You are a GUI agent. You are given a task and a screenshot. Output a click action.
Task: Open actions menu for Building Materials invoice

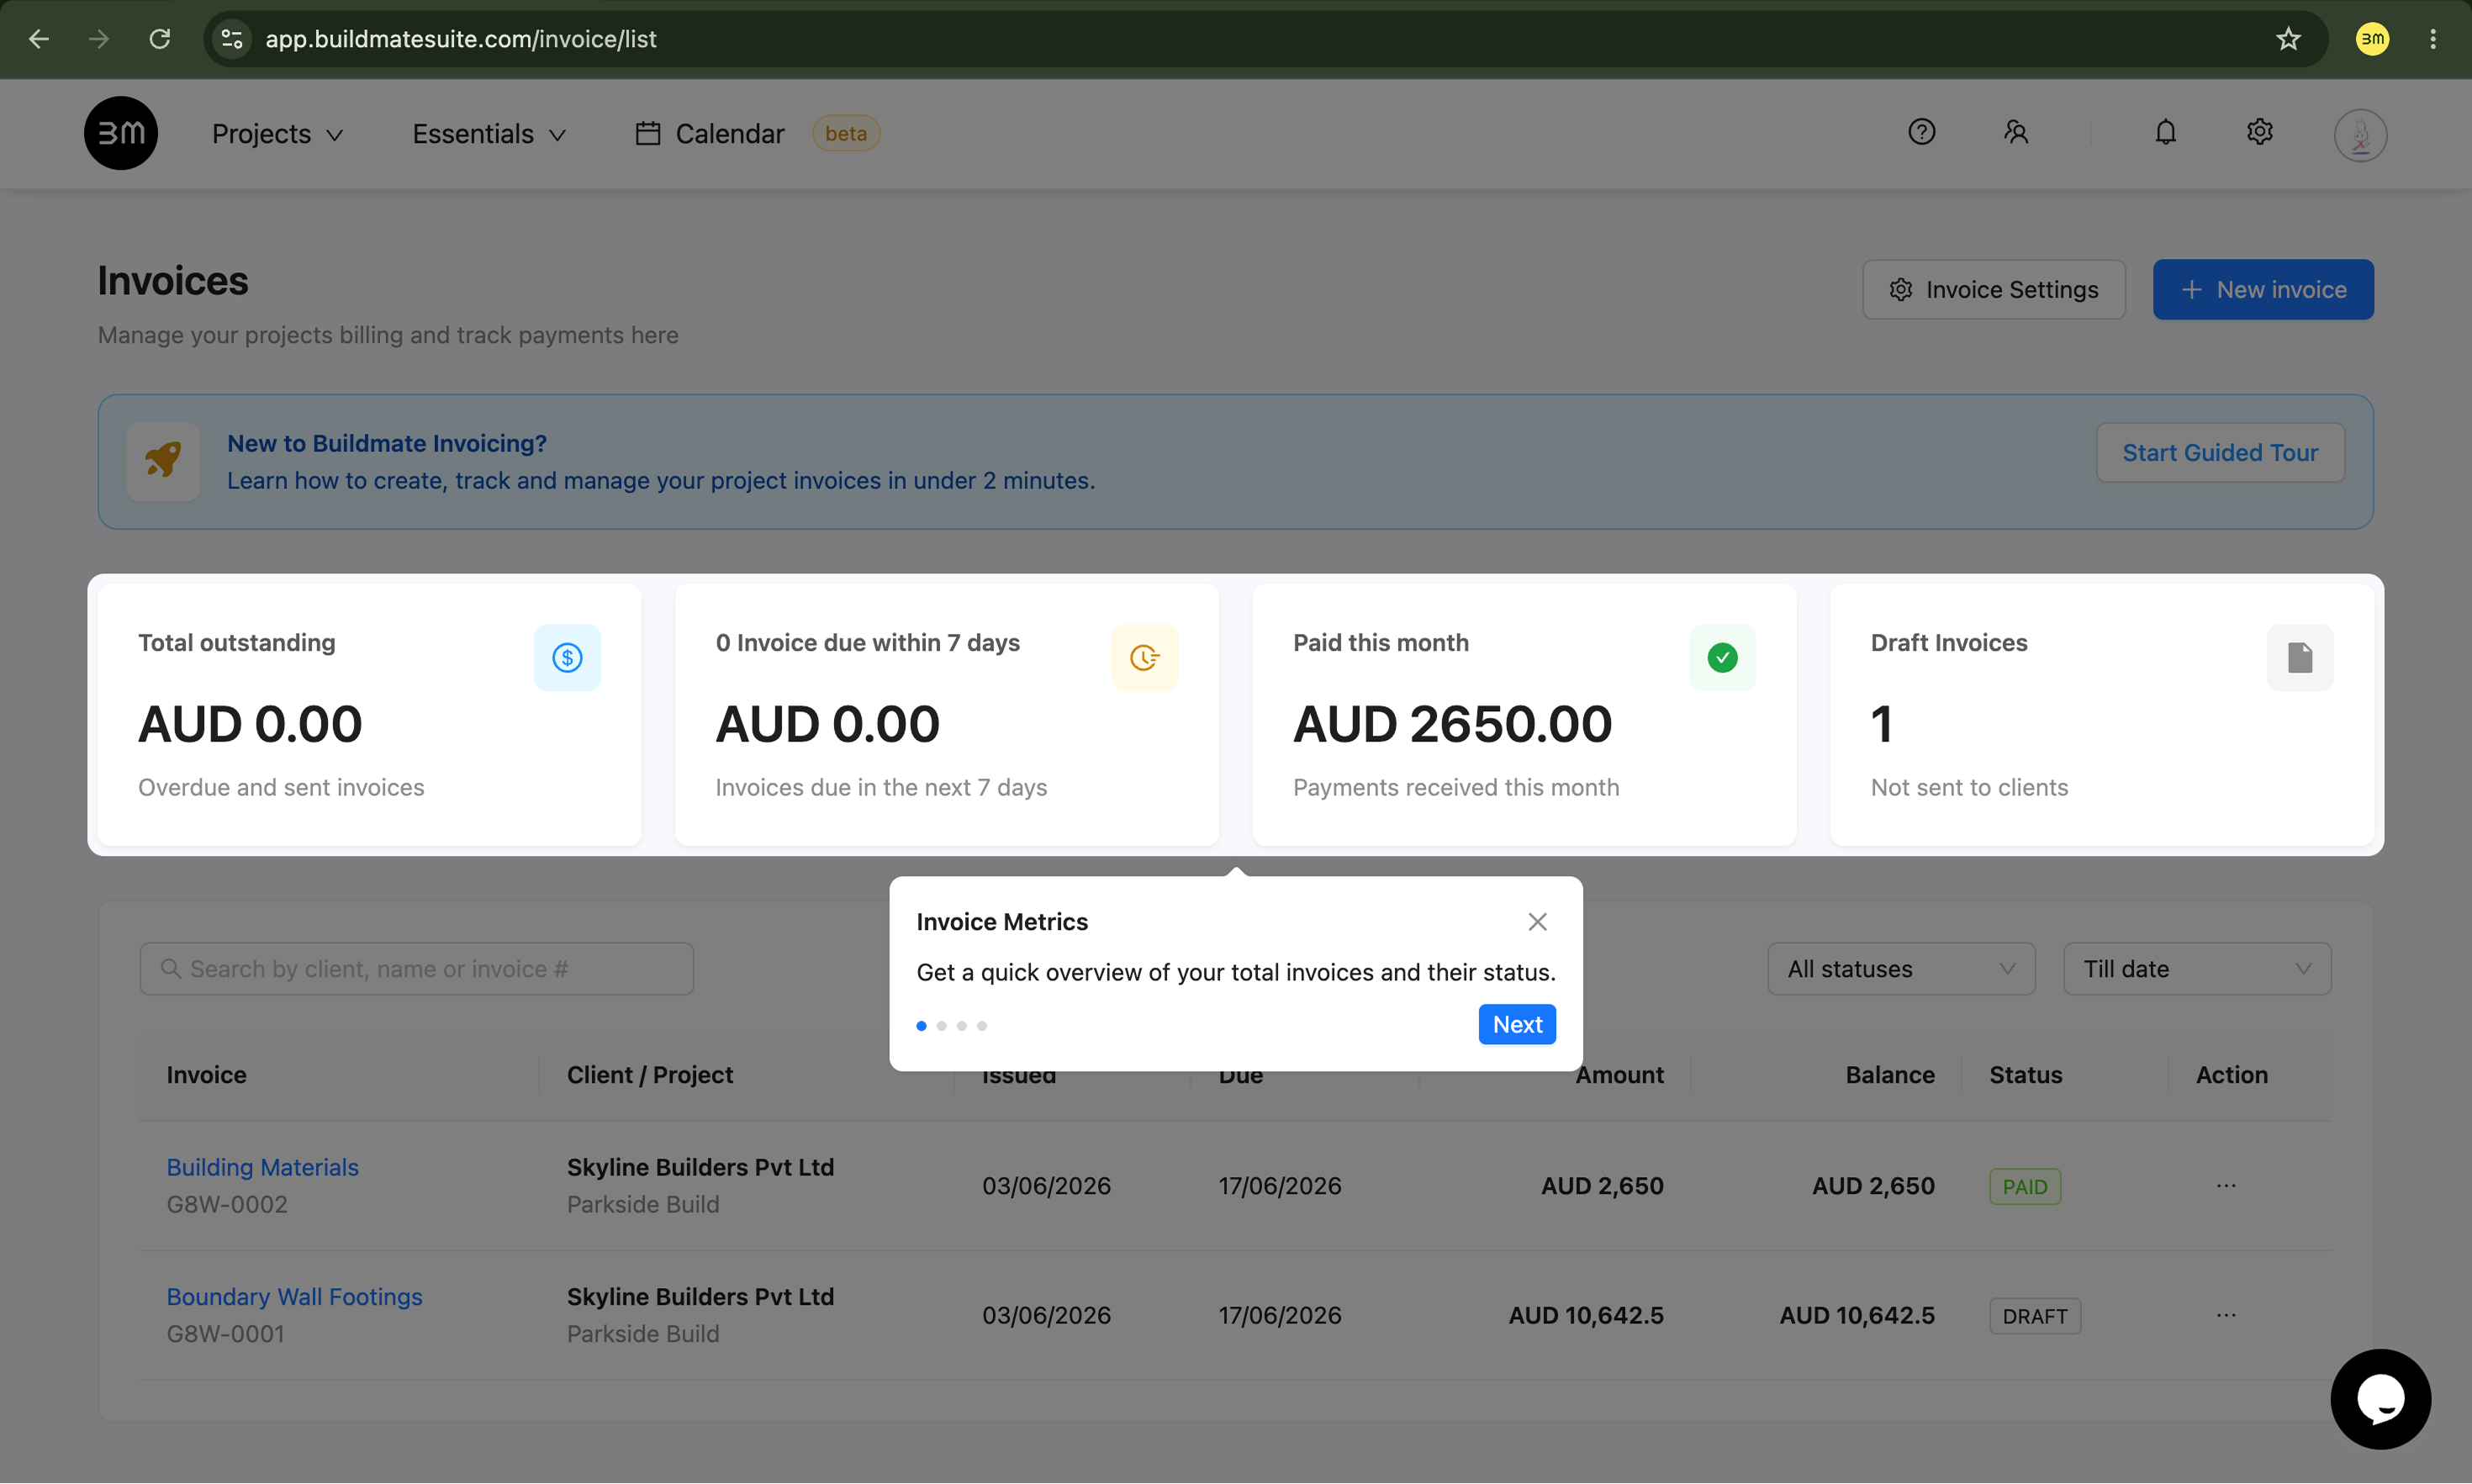tap(2225, 1185)
